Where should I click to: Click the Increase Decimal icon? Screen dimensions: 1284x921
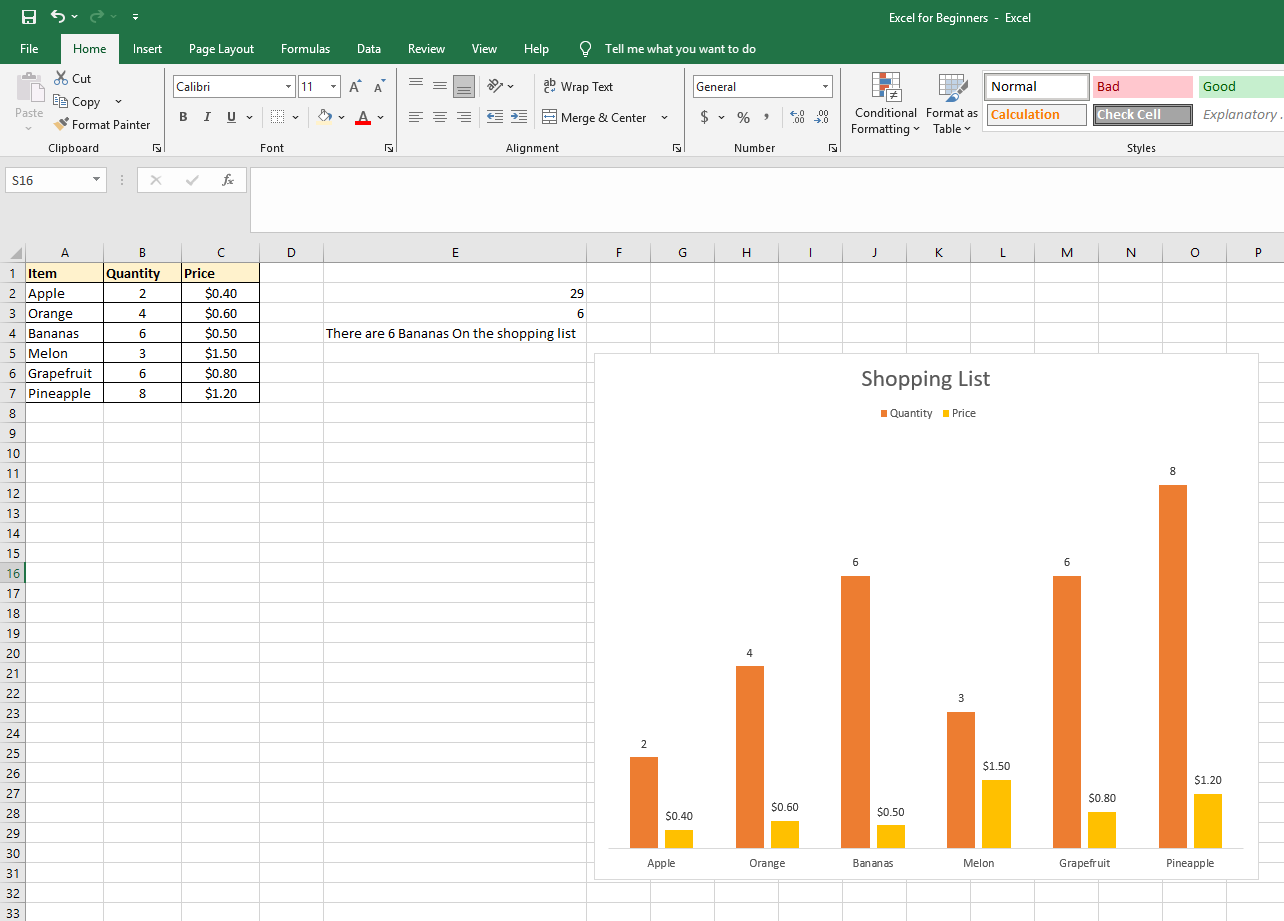[x=797, y=117]
